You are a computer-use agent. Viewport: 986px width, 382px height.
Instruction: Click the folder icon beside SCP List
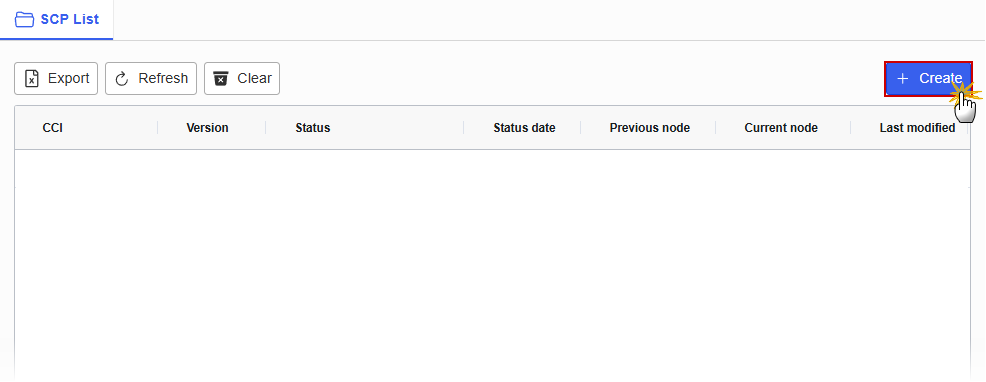coord(25,20)
